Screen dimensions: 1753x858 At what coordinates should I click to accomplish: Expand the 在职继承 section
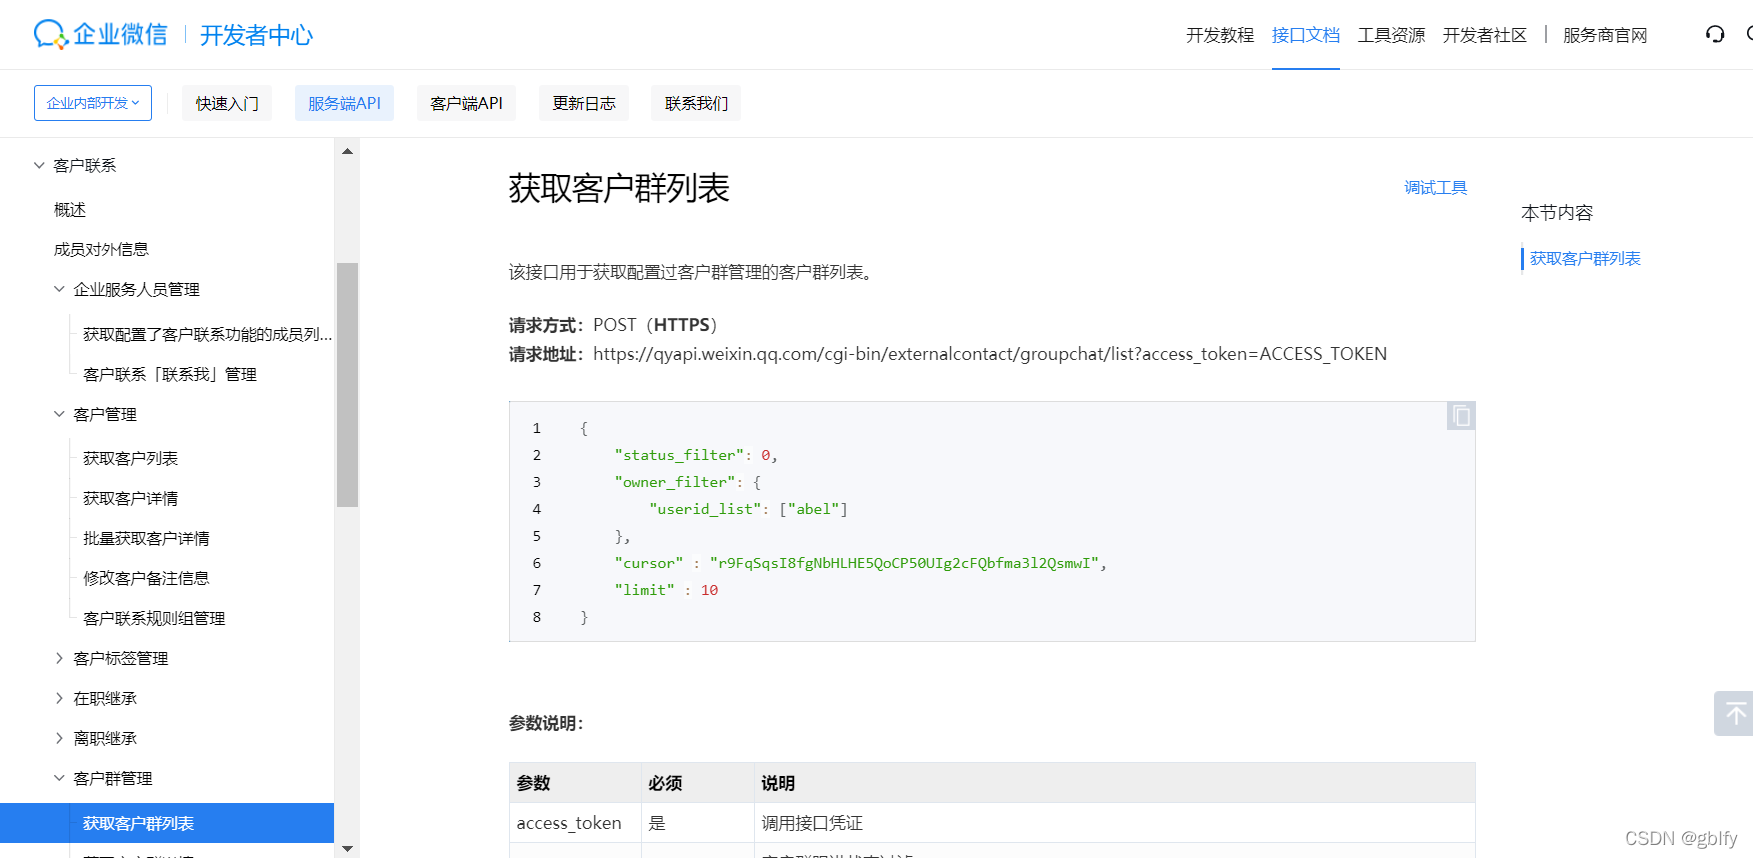[59, 698]
